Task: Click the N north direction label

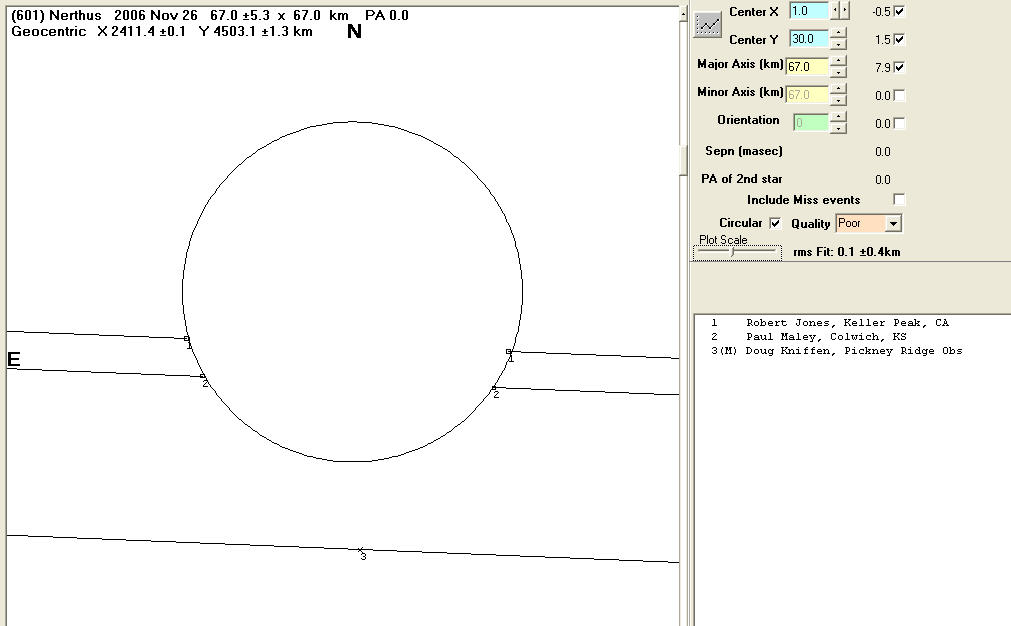Action: click(354, 32)
